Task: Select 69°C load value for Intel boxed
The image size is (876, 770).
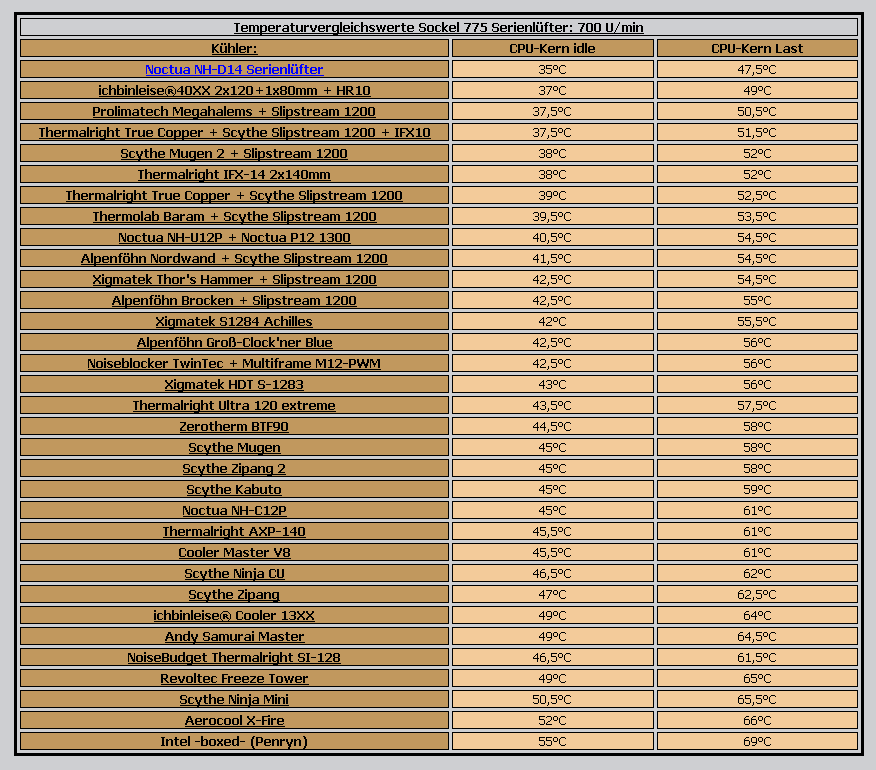Action: click(x=757, y=742)
